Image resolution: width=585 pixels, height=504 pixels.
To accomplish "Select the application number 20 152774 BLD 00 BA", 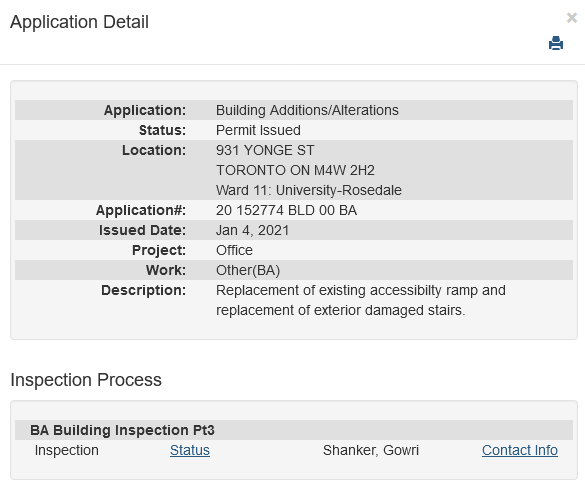I will [286, 210].
